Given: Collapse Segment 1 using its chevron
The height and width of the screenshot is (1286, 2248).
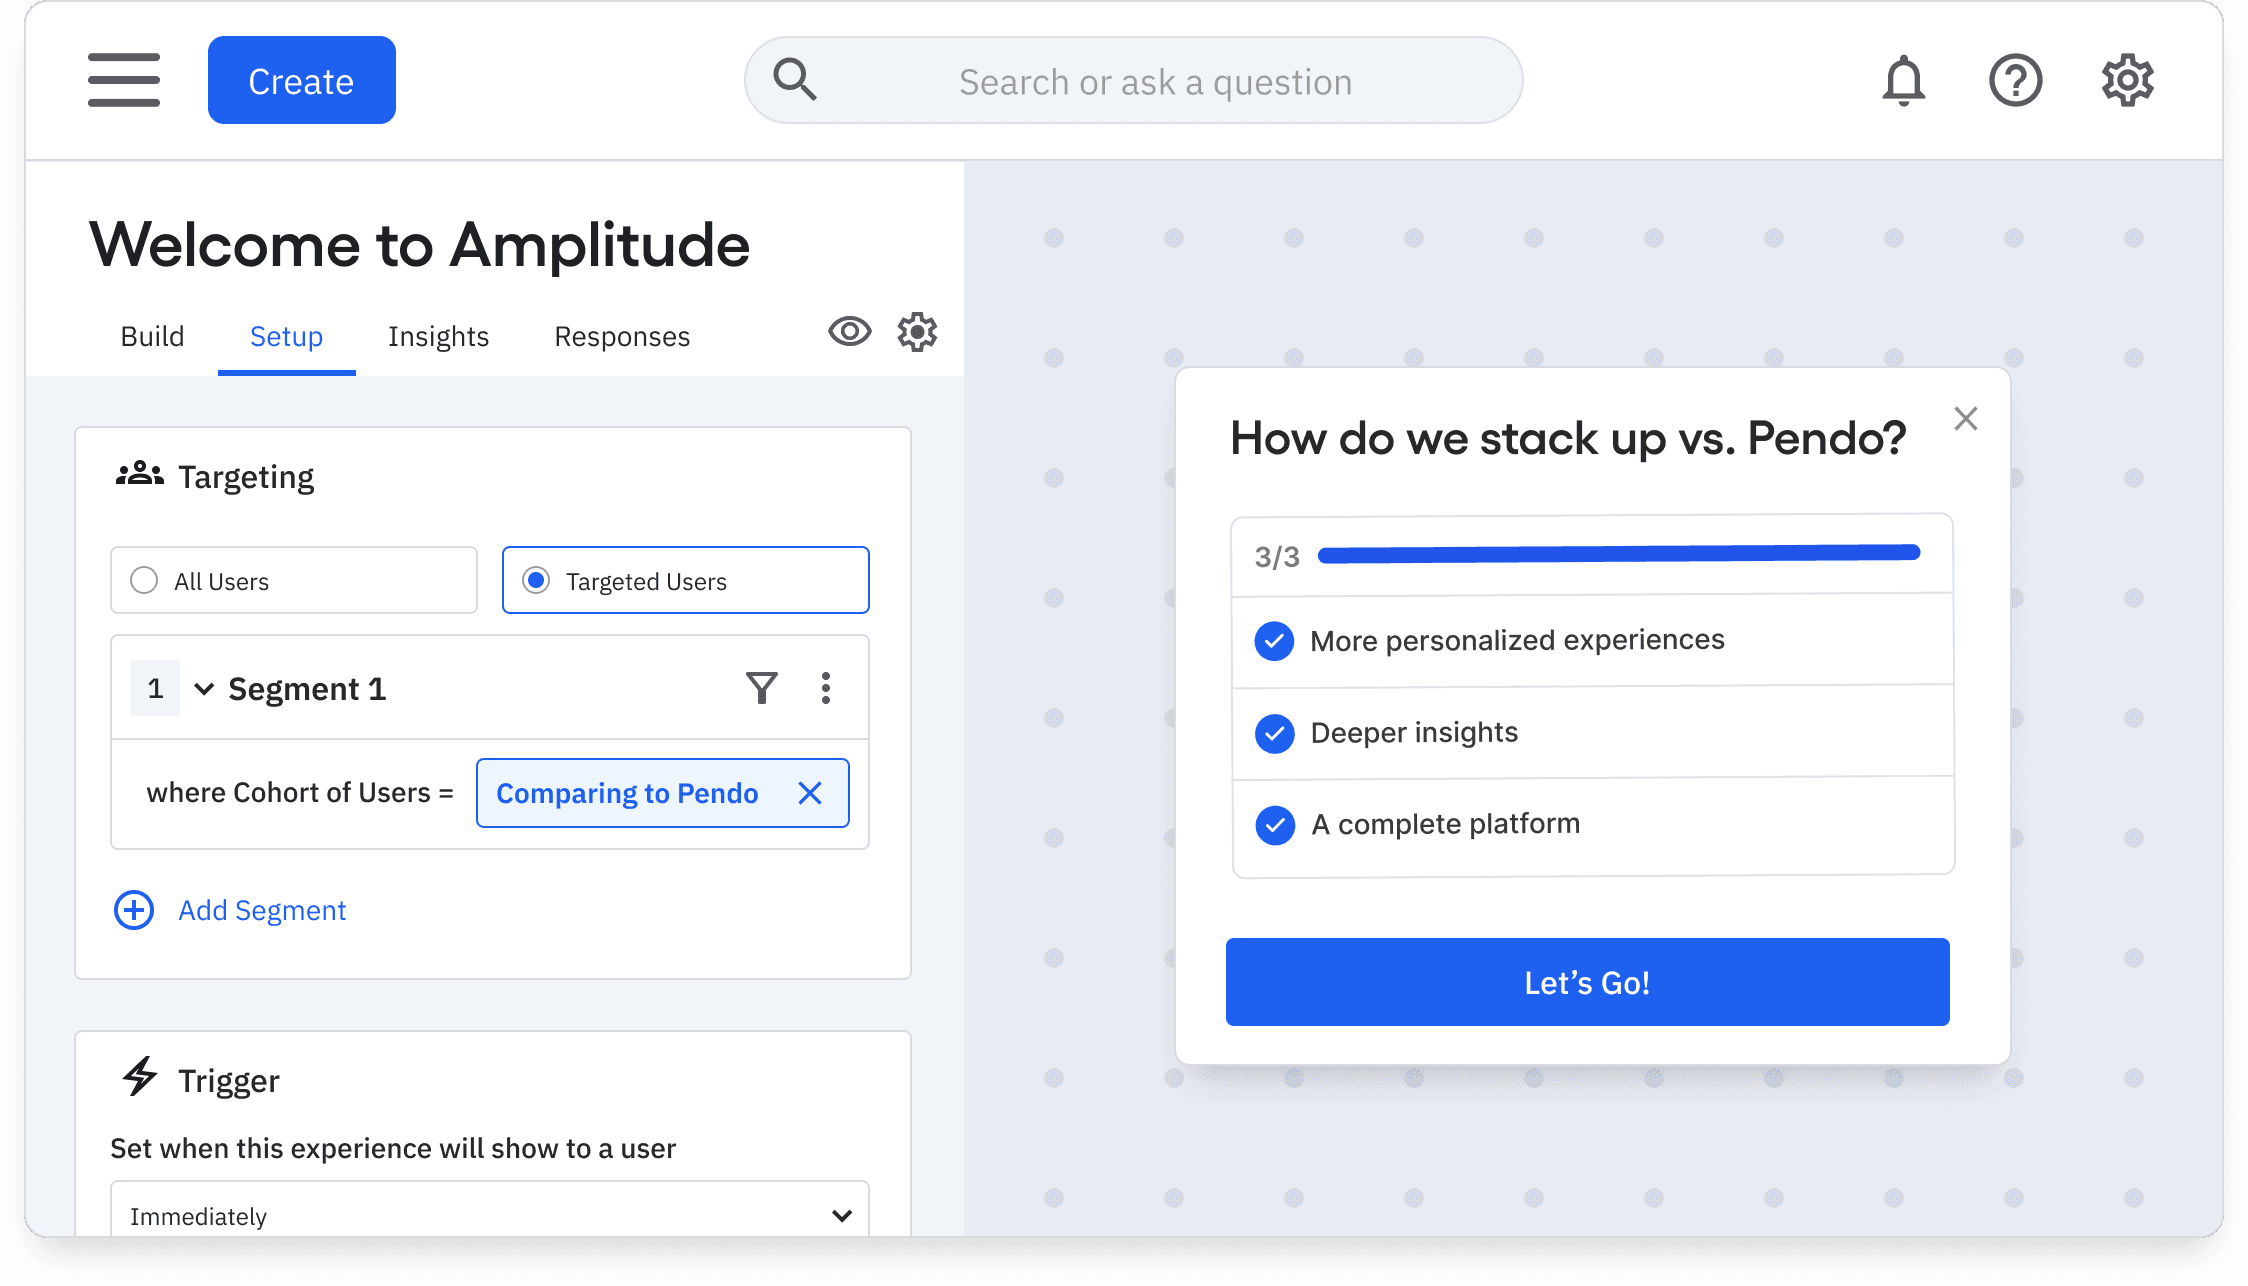Looking at the screenshot, I should point(205,688).
